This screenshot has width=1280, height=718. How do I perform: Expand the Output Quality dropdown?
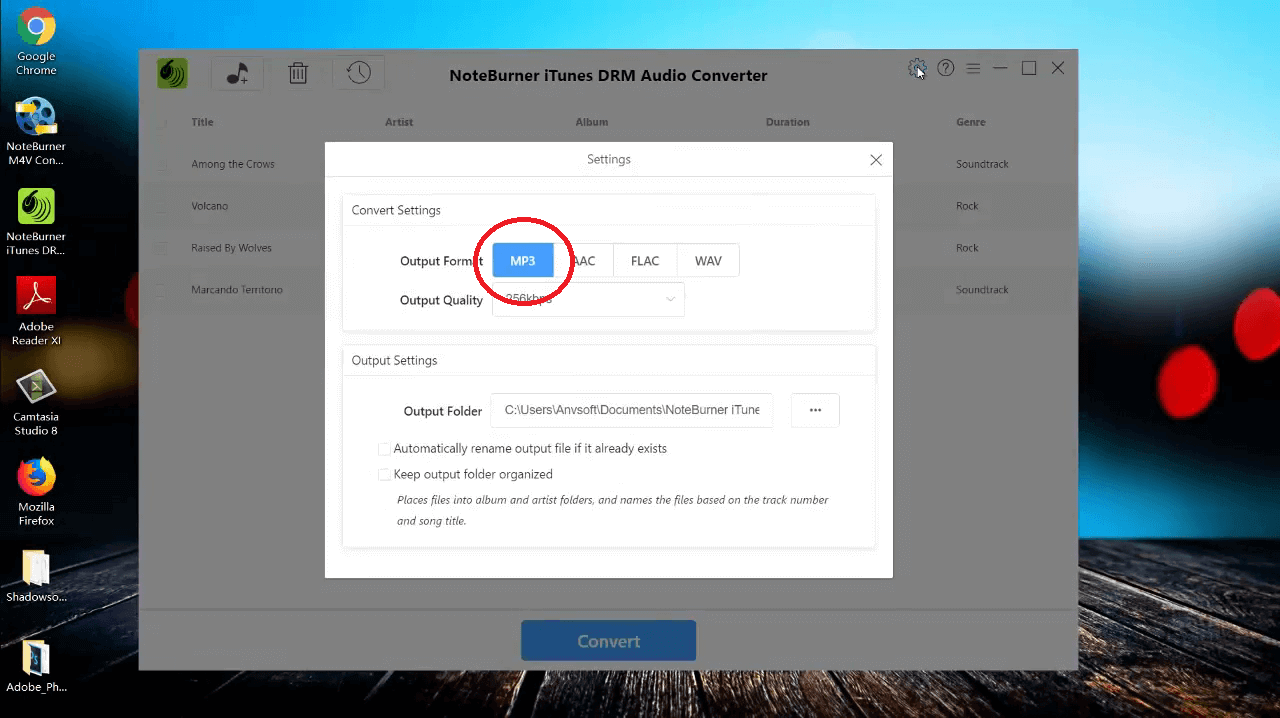588,299
